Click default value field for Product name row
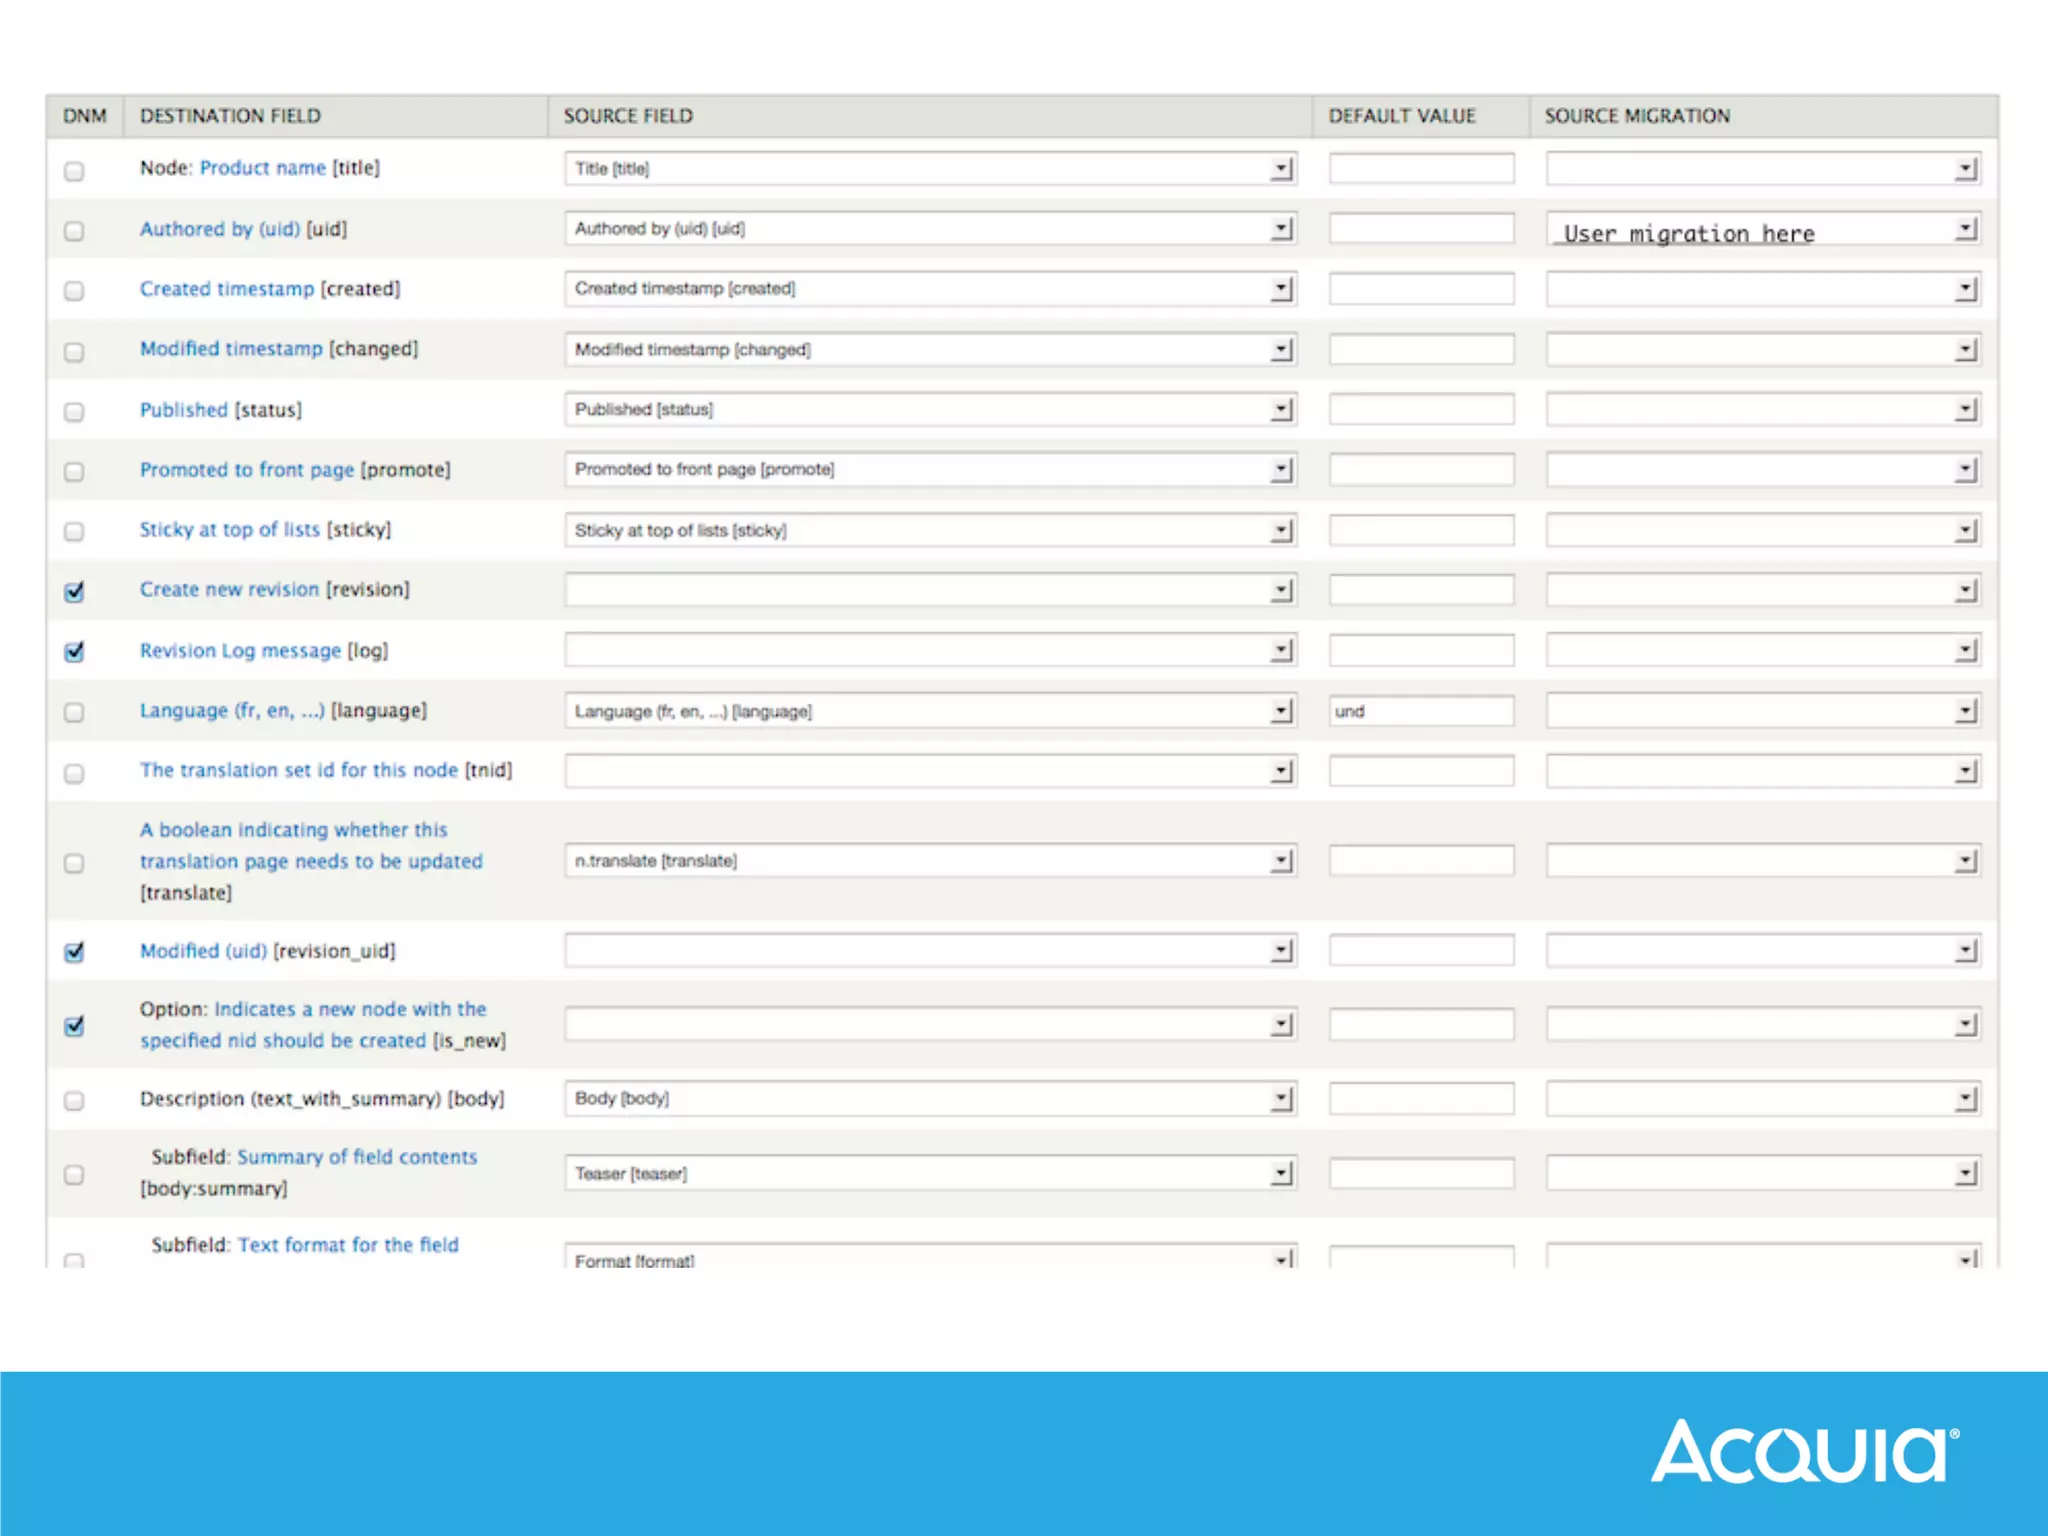Image resolution: width=2048 pixels, height=1536 pixels. [x=1420, y=169]
